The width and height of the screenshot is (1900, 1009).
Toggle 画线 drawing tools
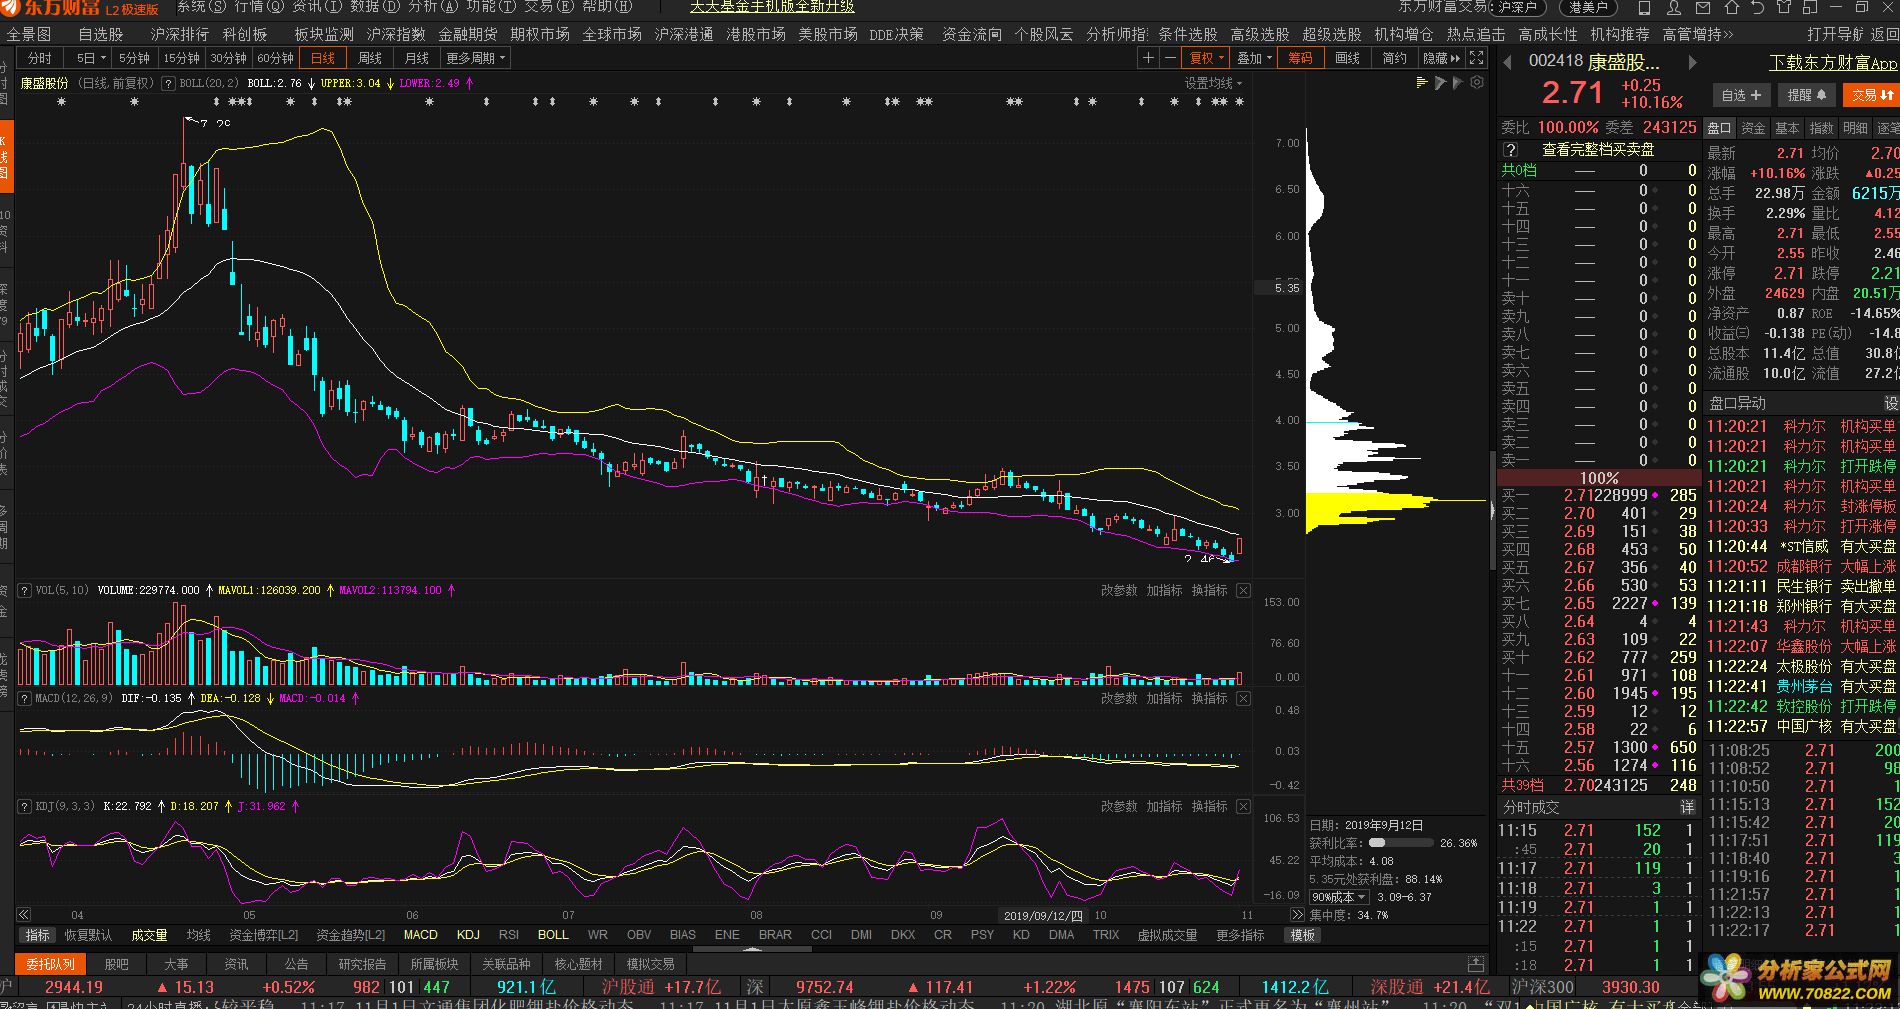1348,58
